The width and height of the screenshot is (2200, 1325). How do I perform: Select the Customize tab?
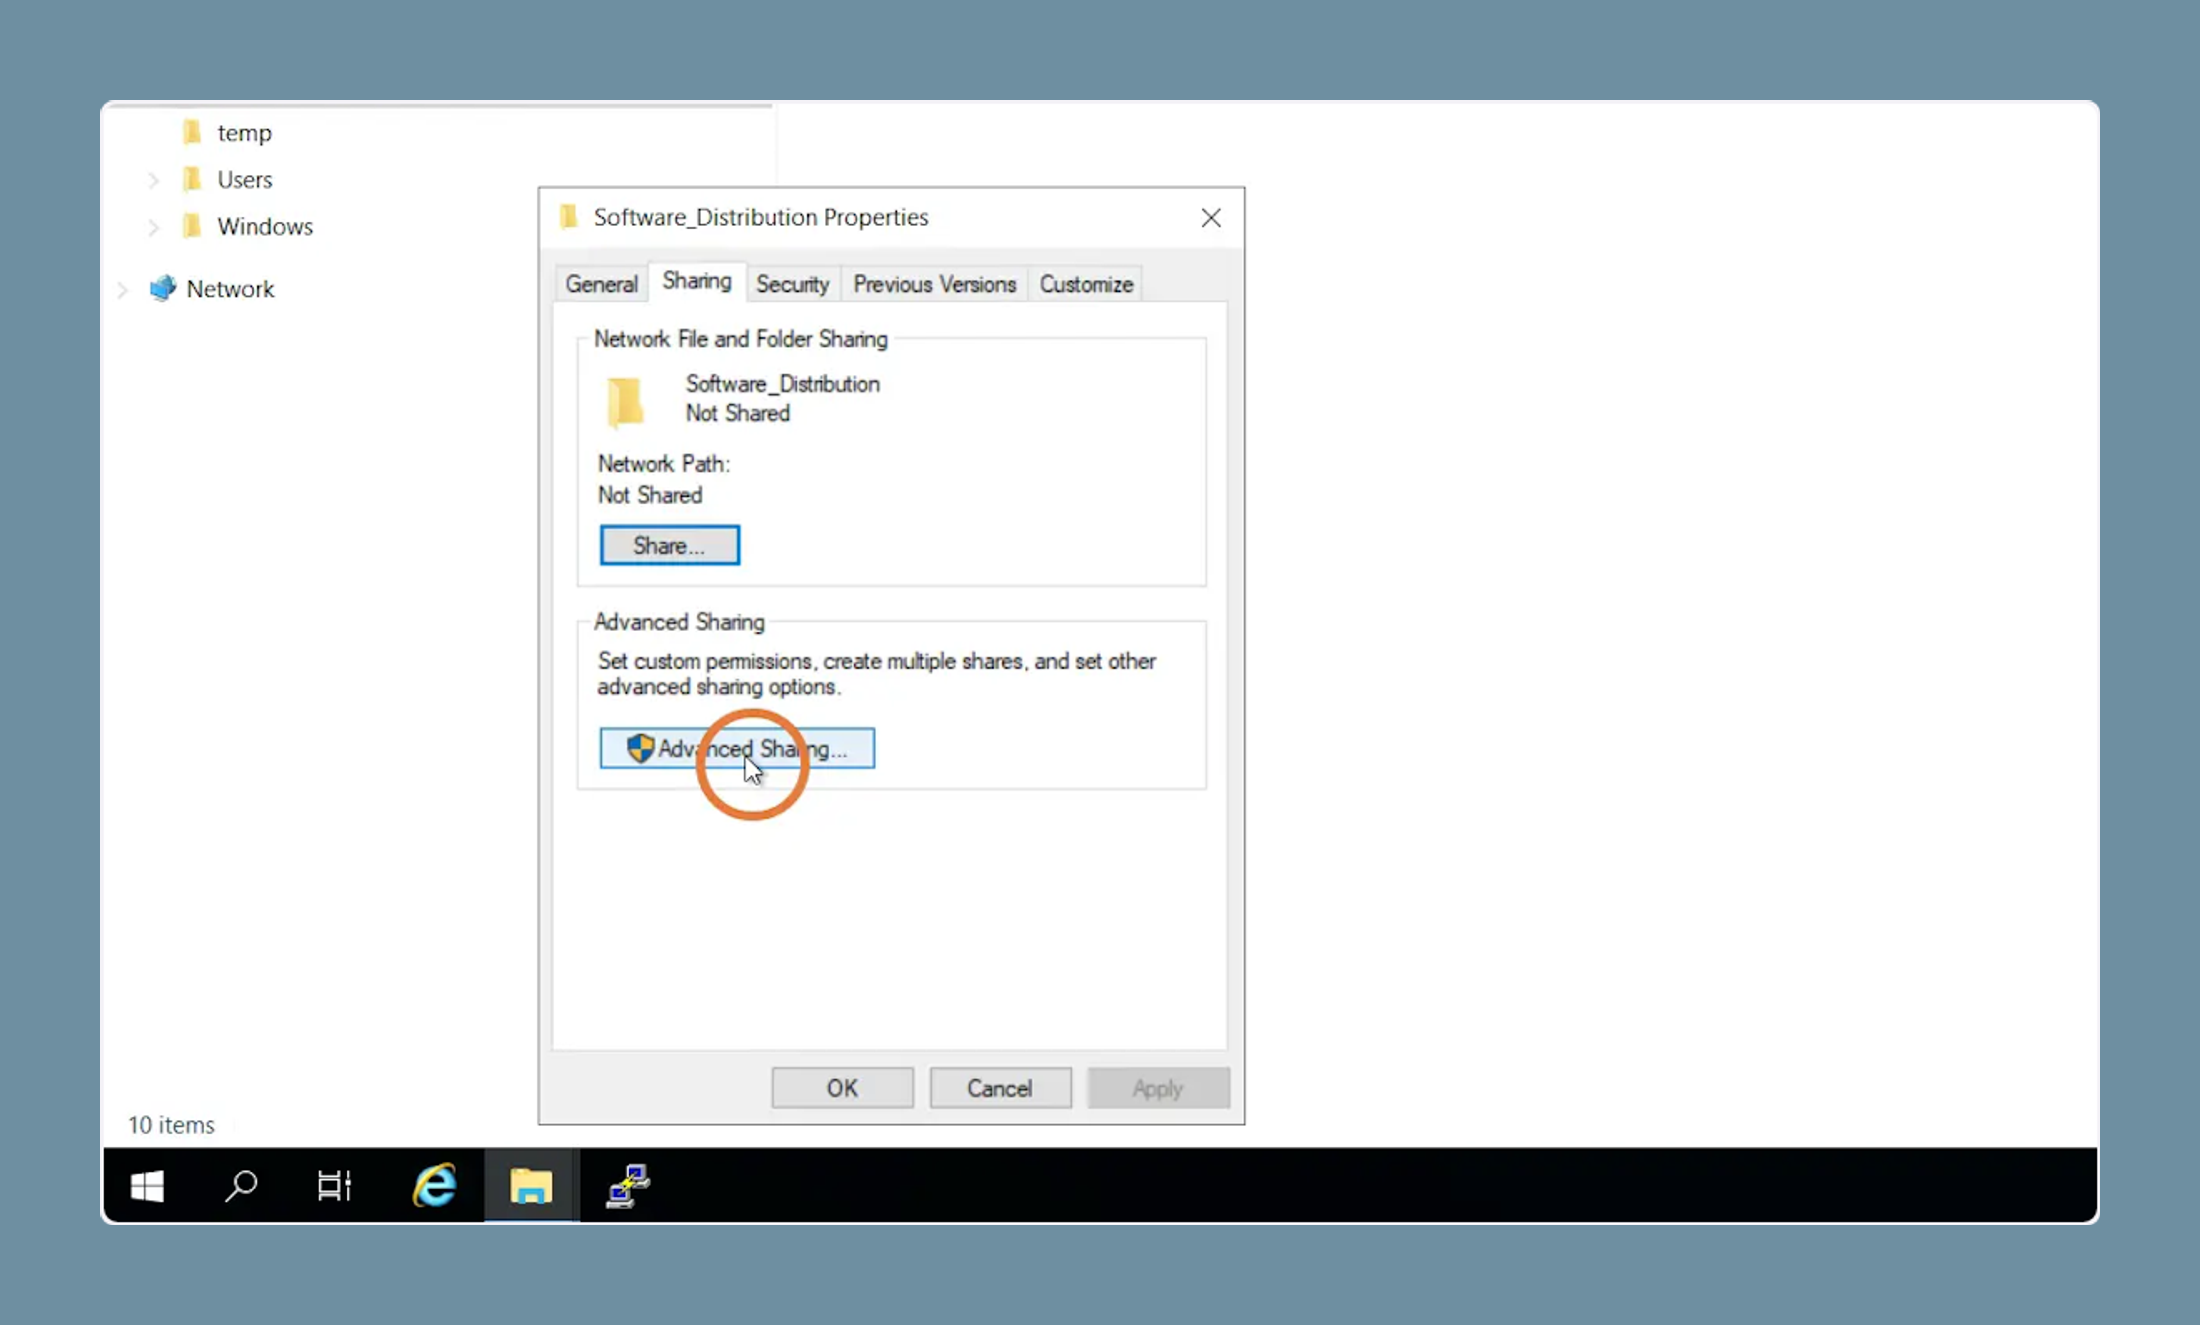1086,284
